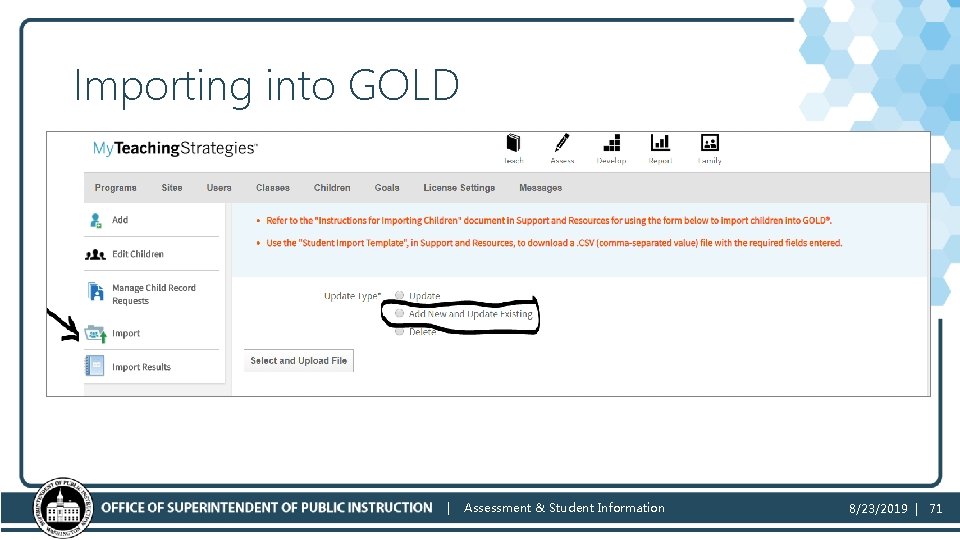
Task: Click Office of Superintendent of Public Instruction text
Action: pyautogui.click(x=267, y=508)
